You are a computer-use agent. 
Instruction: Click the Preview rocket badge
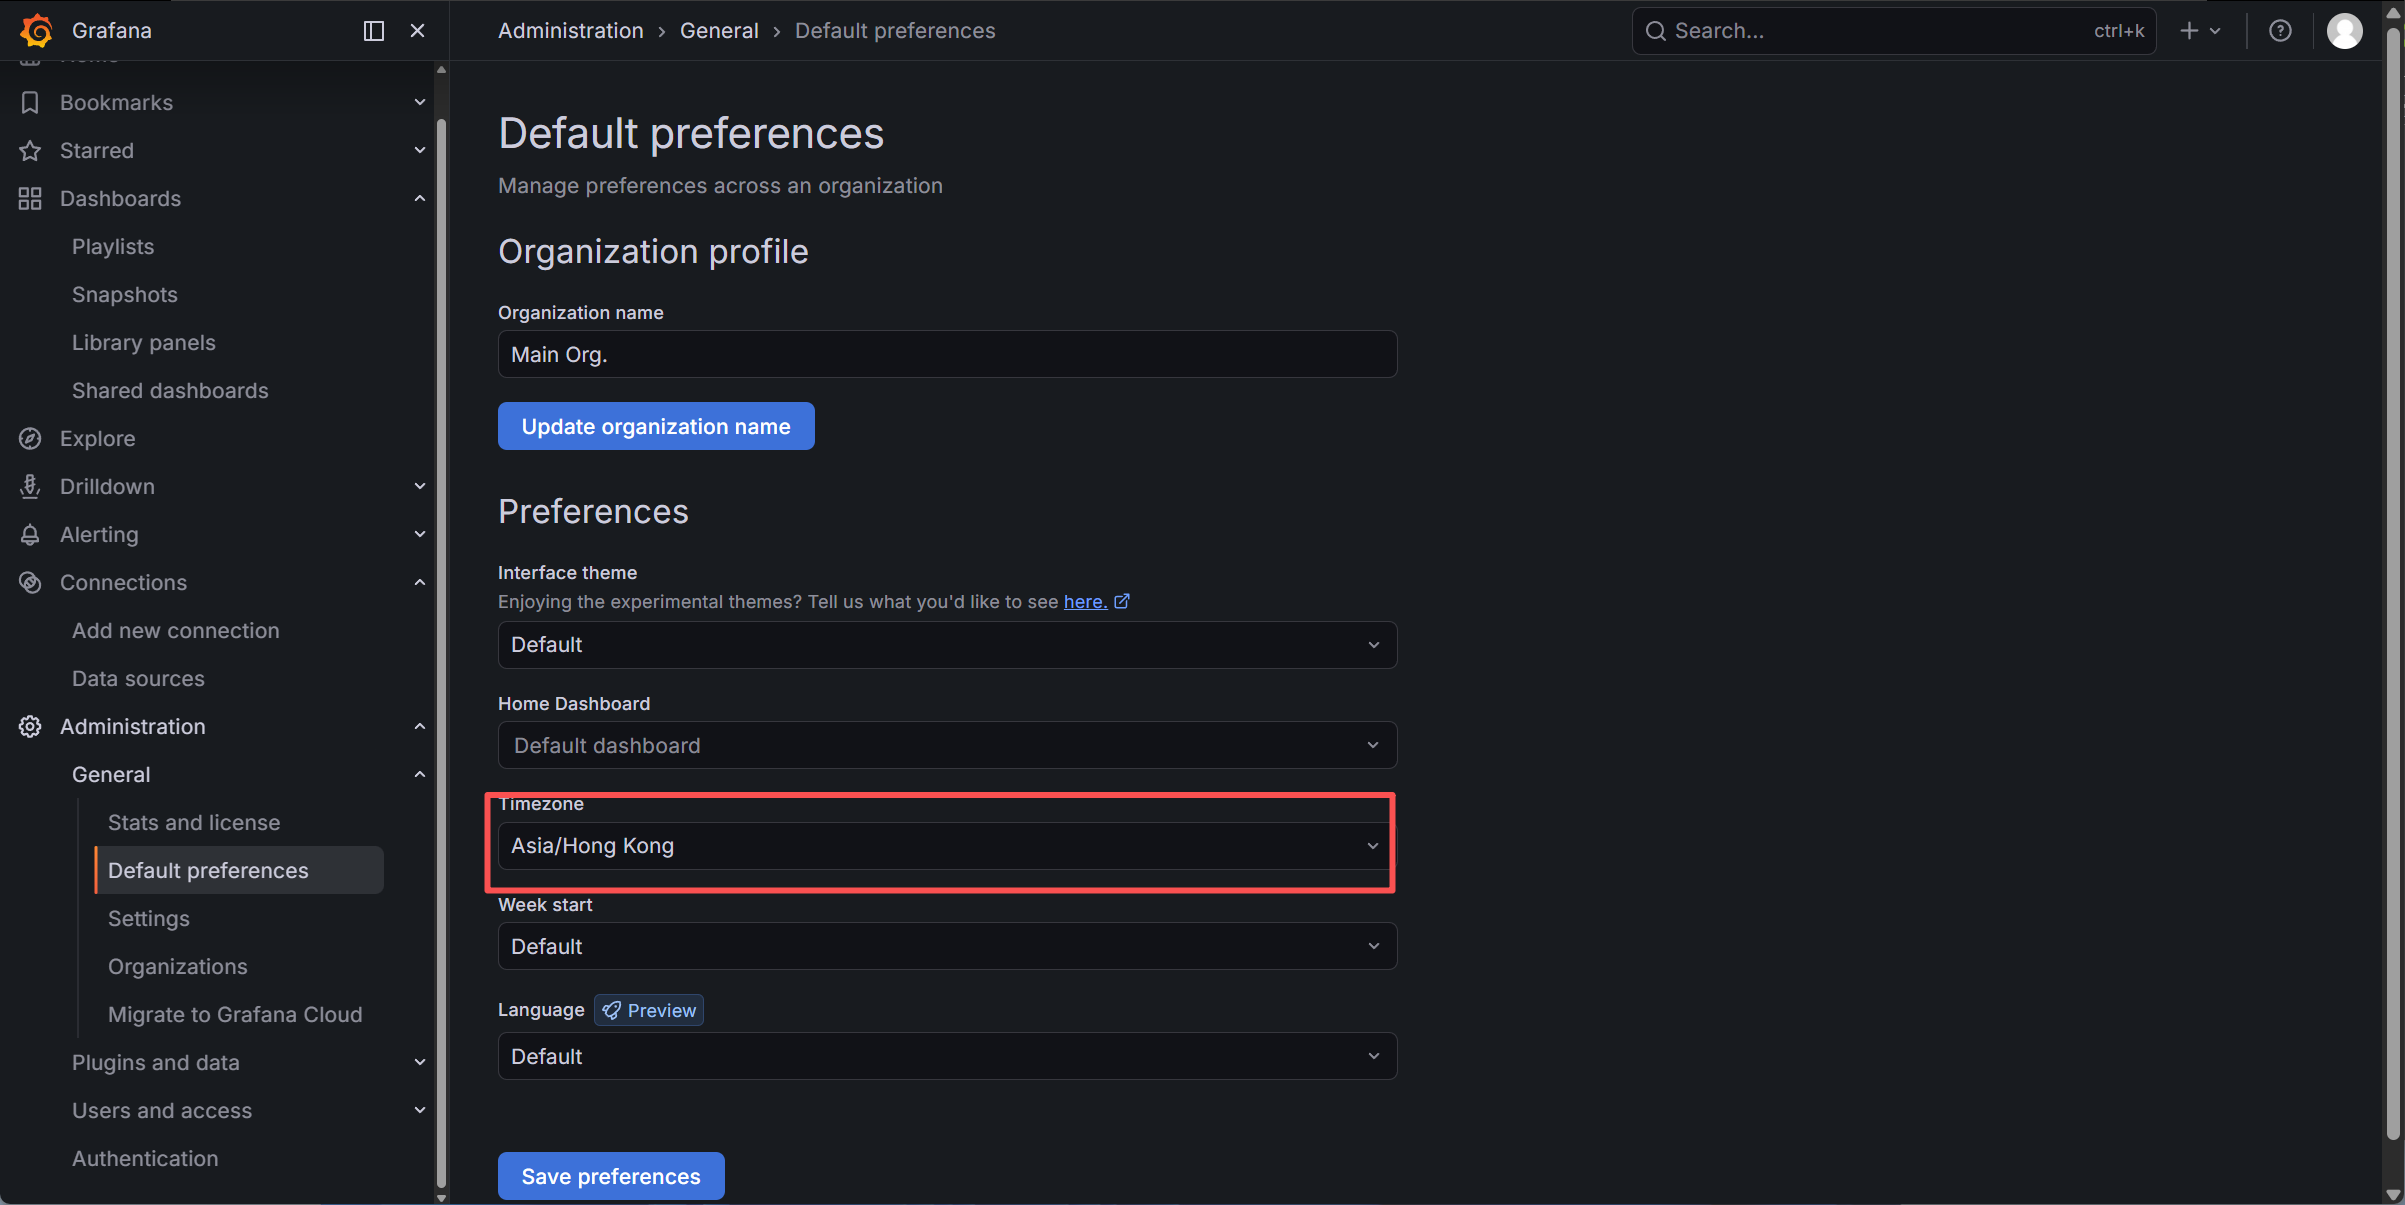point(649,1010)
